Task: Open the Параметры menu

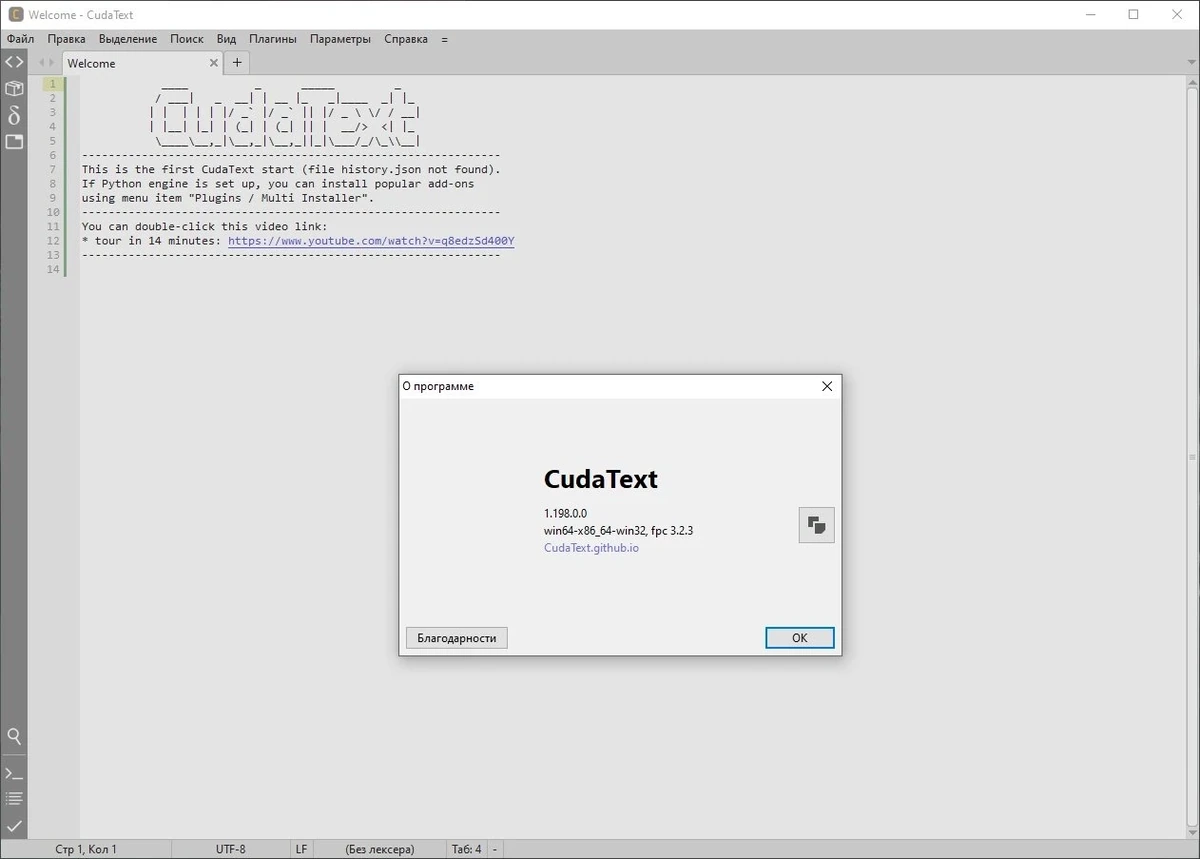Action: click(x=340, y=39)
